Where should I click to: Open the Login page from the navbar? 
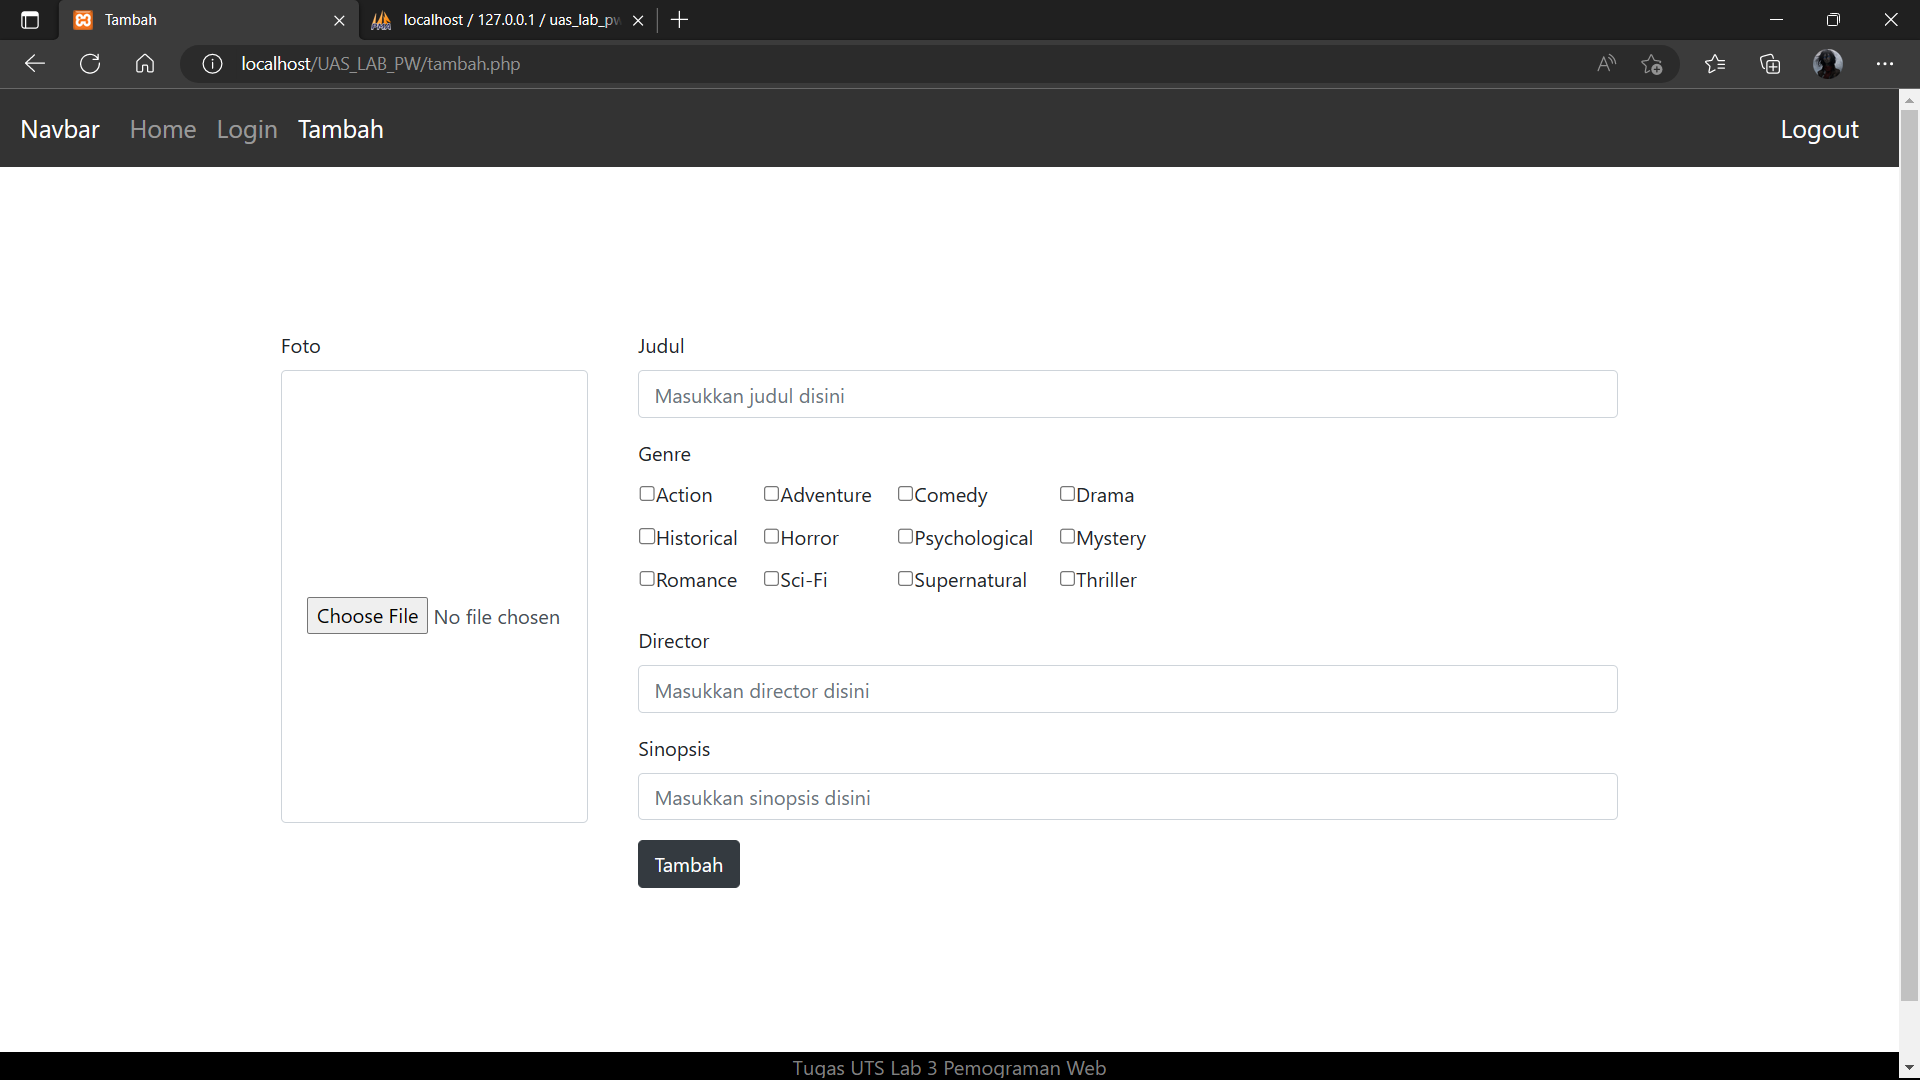coord(246,129)
